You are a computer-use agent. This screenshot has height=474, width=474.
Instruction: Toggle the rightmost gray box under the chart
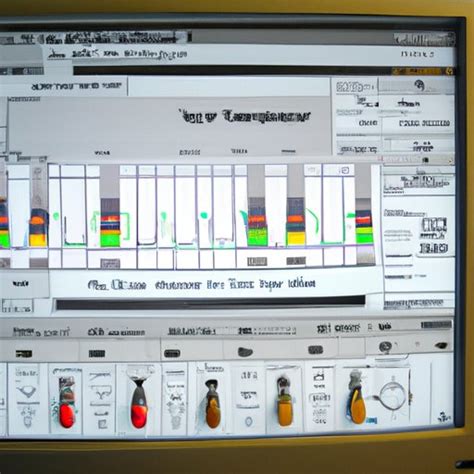(x=295, y=261)
